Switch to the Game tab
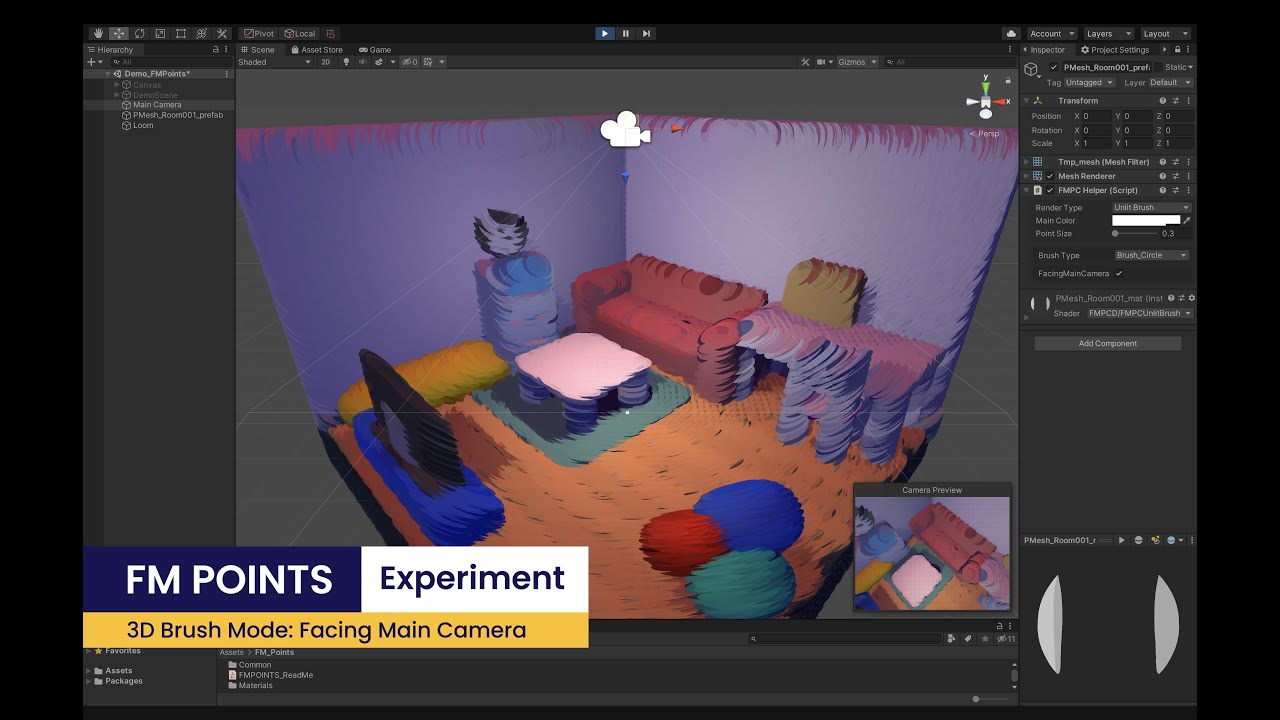The height and width of the screenshot is (720, 1280). click(x=375, y=49)
